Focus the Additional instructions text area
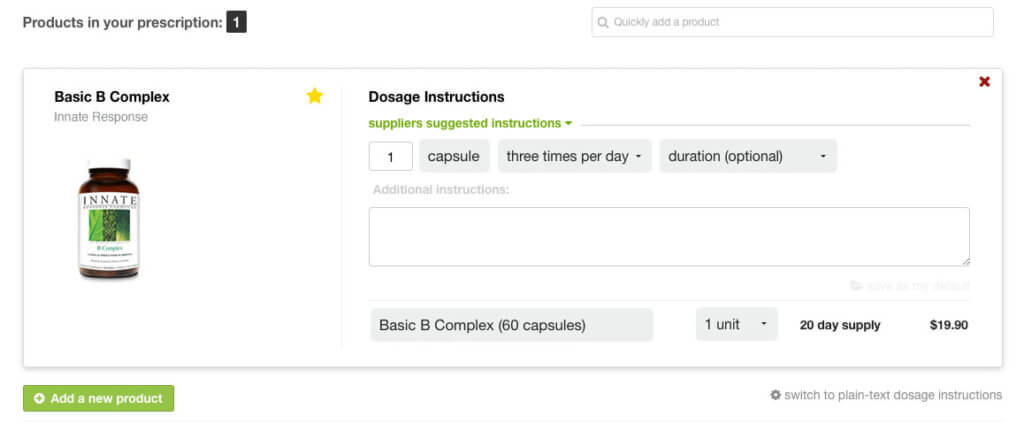The image size is (1024, 424). click(669, 236)
